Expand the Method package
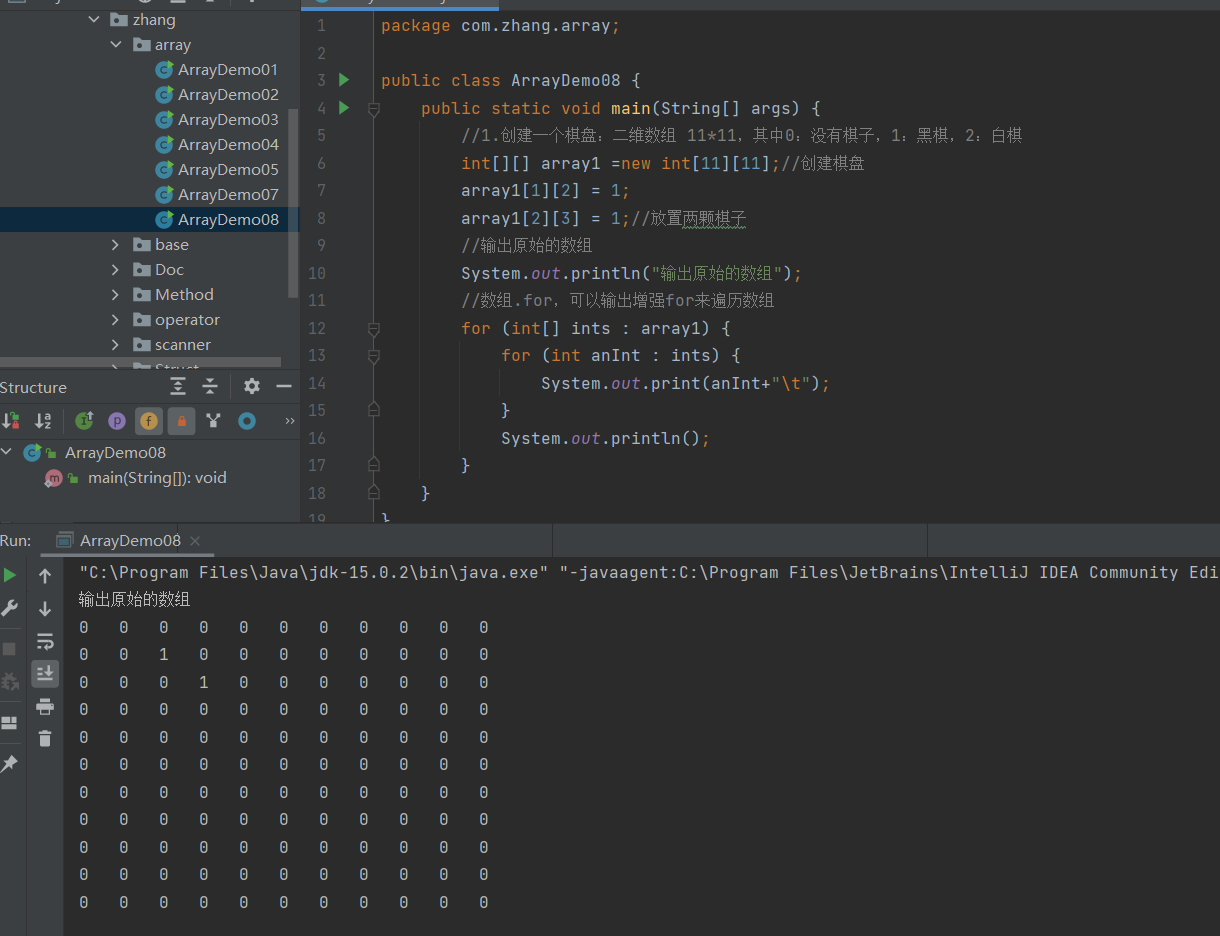1220x936 pixels. pos(116,295)
